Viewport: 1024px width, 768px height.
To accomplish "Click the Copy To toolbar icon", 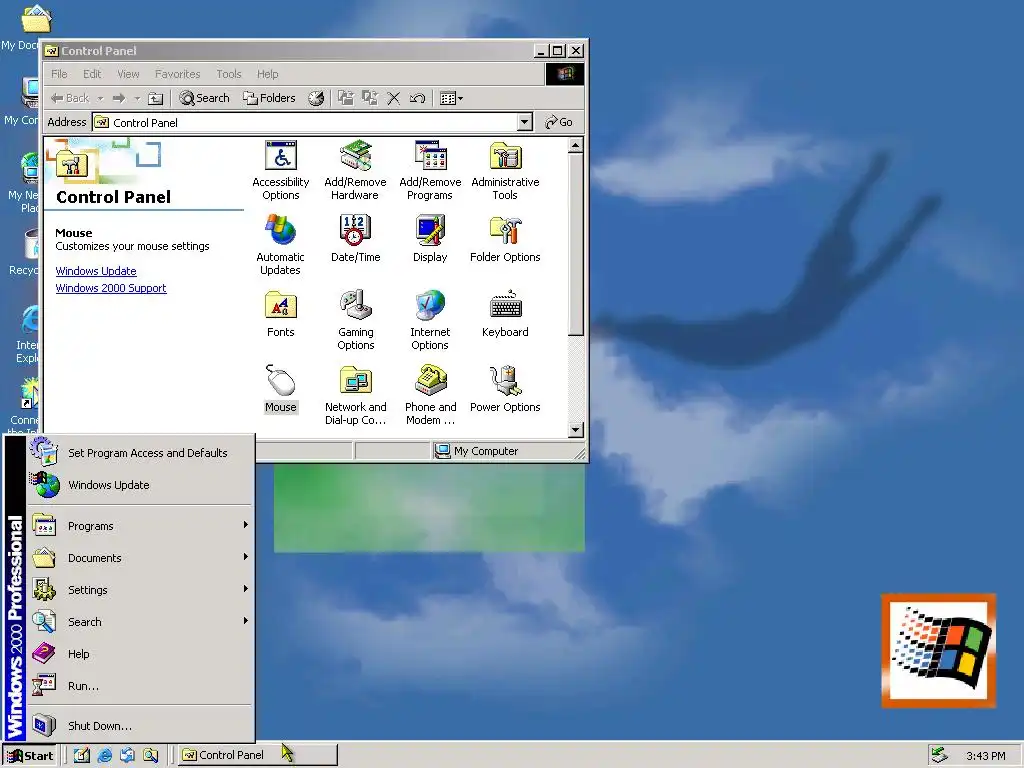I will click(x=370, y=99).
